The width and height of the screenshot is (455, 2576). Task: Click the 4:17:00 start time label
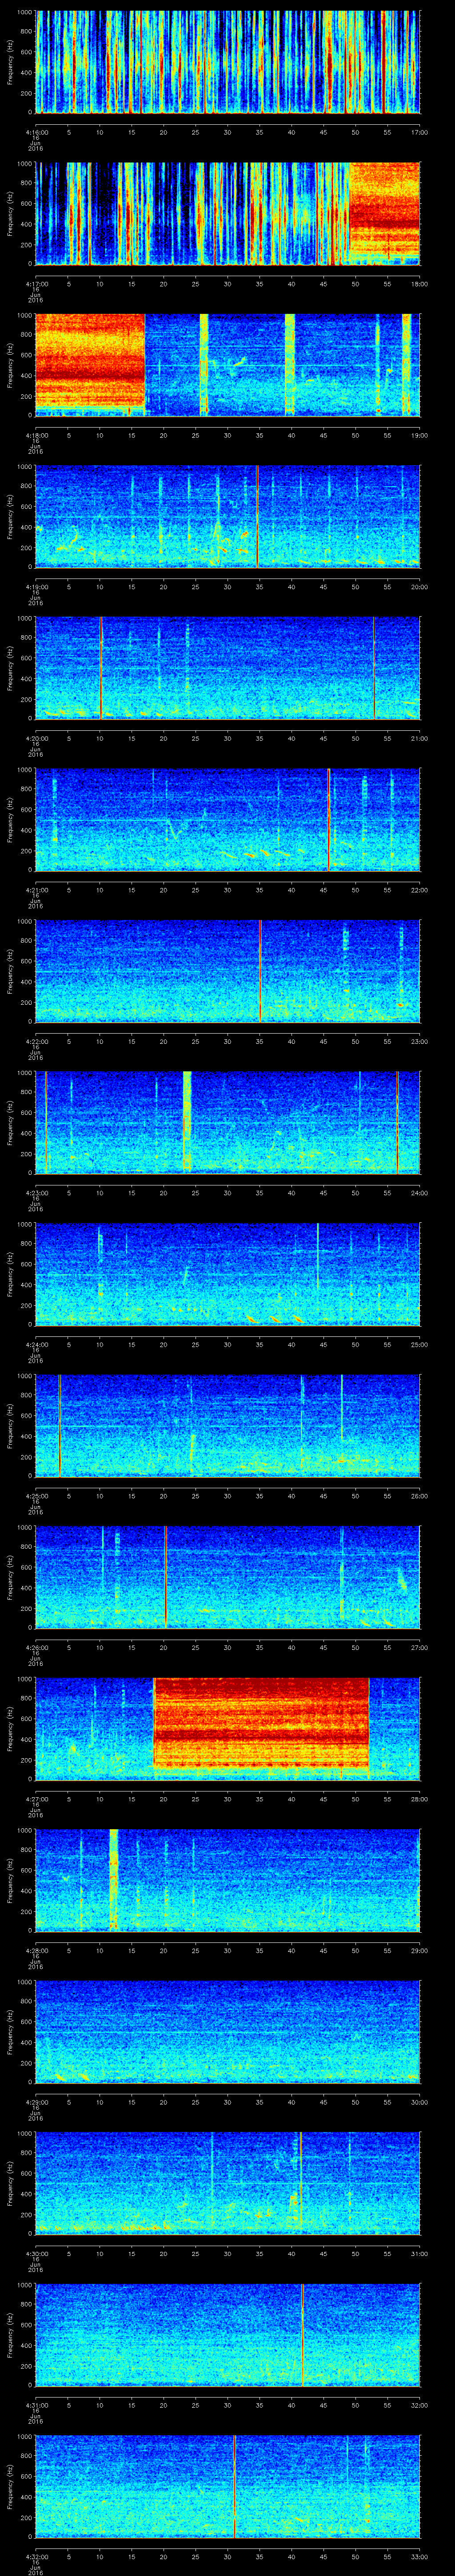(36, 284)
